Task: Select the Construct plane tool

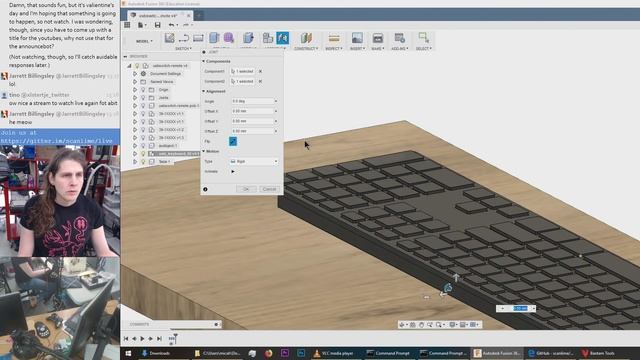Action: pyautogui.click(x=306, y=38)
